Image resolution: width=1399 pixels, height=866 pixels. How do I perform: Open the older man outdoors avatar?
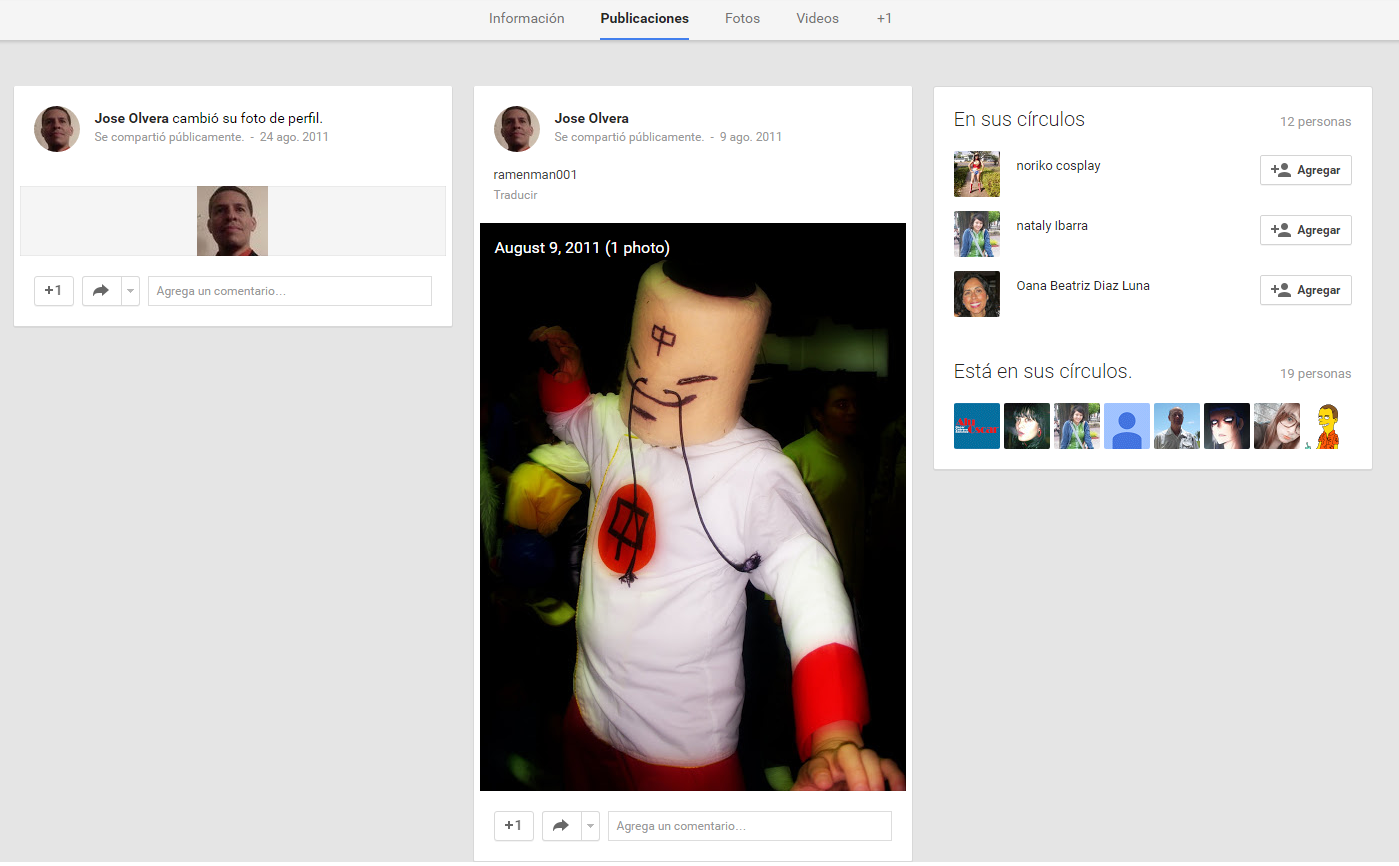point(1177,426)
